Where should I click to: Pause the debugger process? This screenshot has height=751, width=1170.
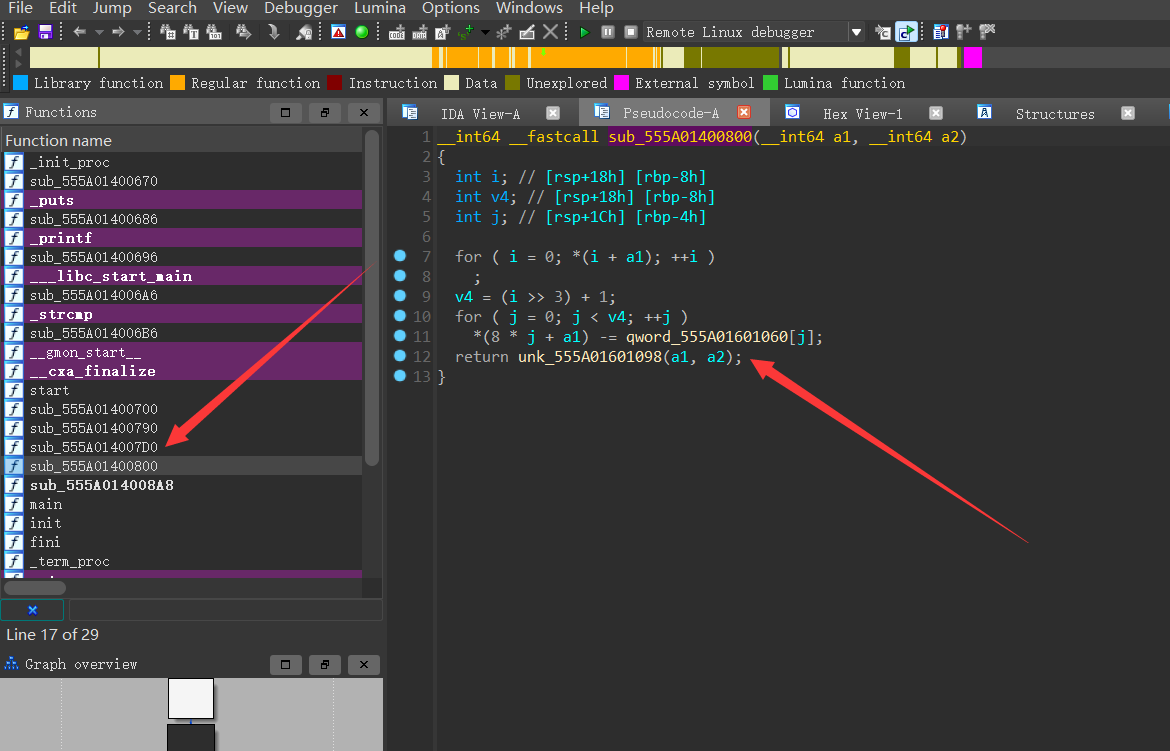pyautogui.click(x=608, y=32)
